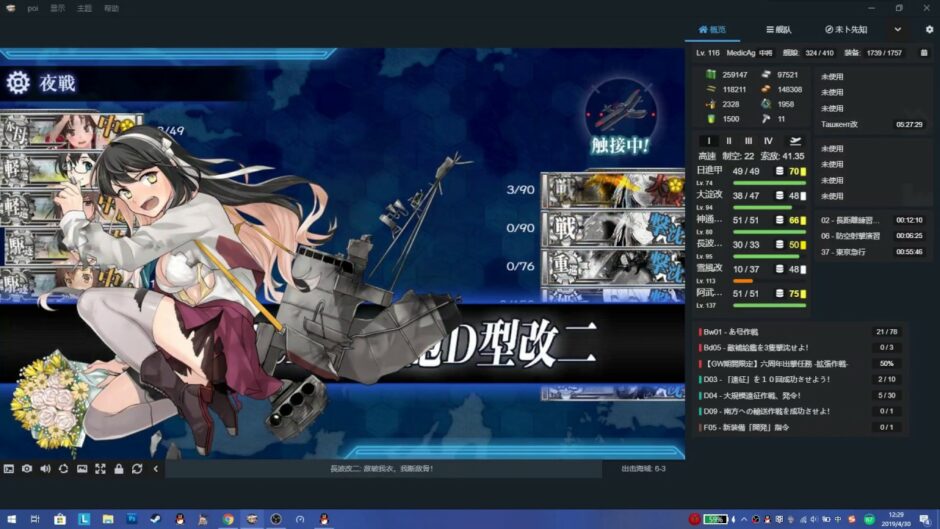This screenshot has width=940, height=529.
Task: Open Windows Start menu
Action: tap(11, 519)
